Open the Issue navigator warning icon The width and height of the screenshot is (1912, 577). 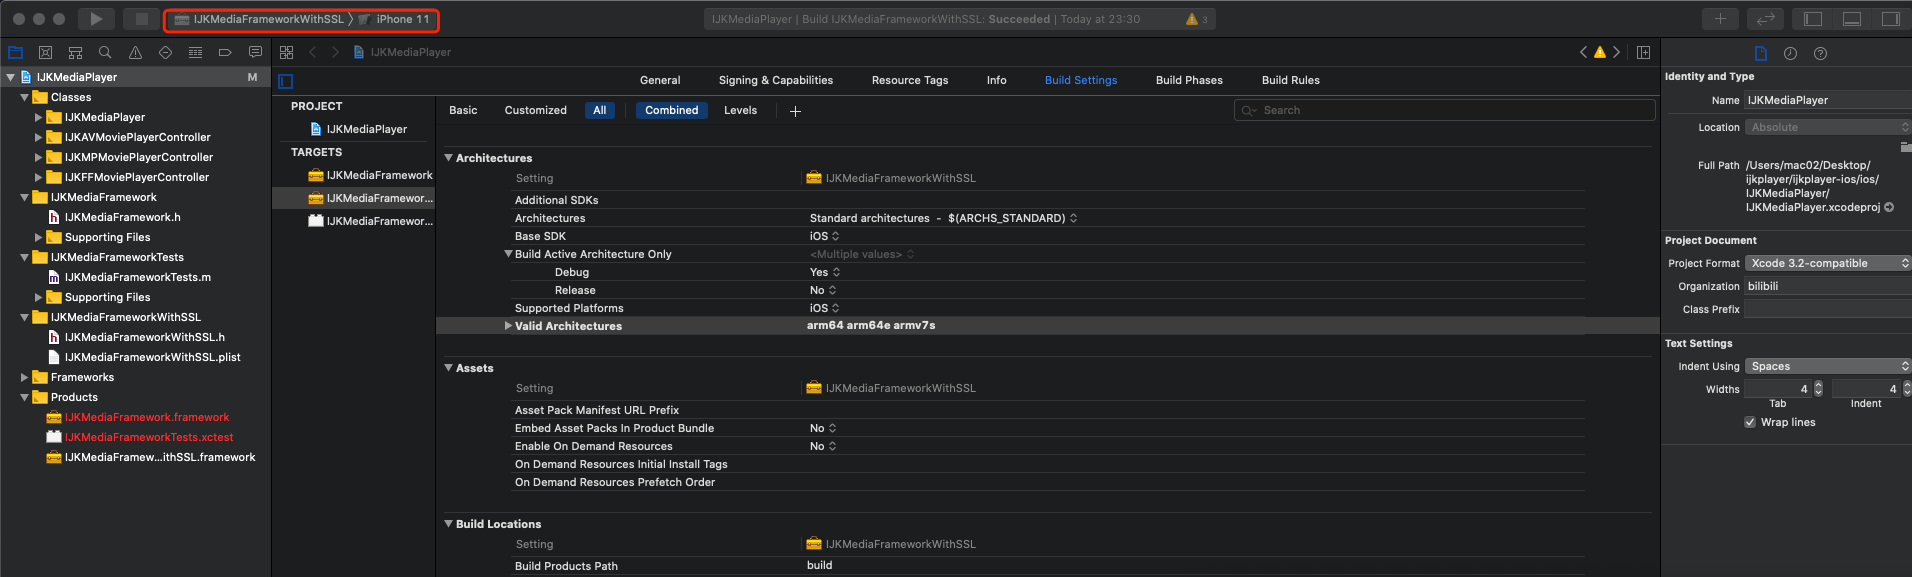point(135,52)
